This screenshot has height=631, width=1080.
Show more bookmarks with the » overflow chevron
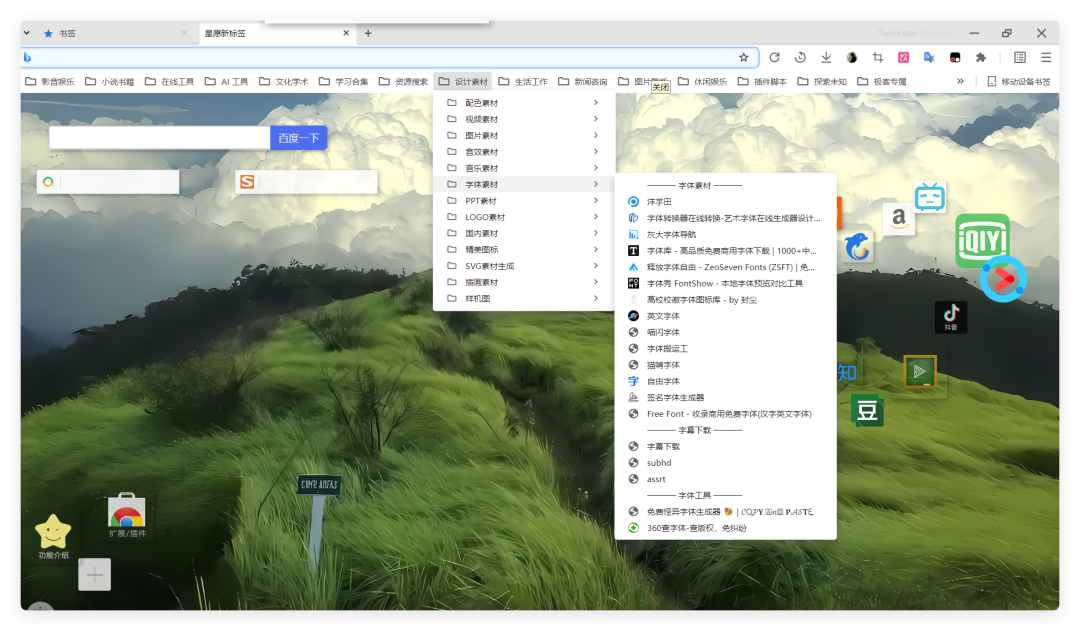tap(960, 81)
